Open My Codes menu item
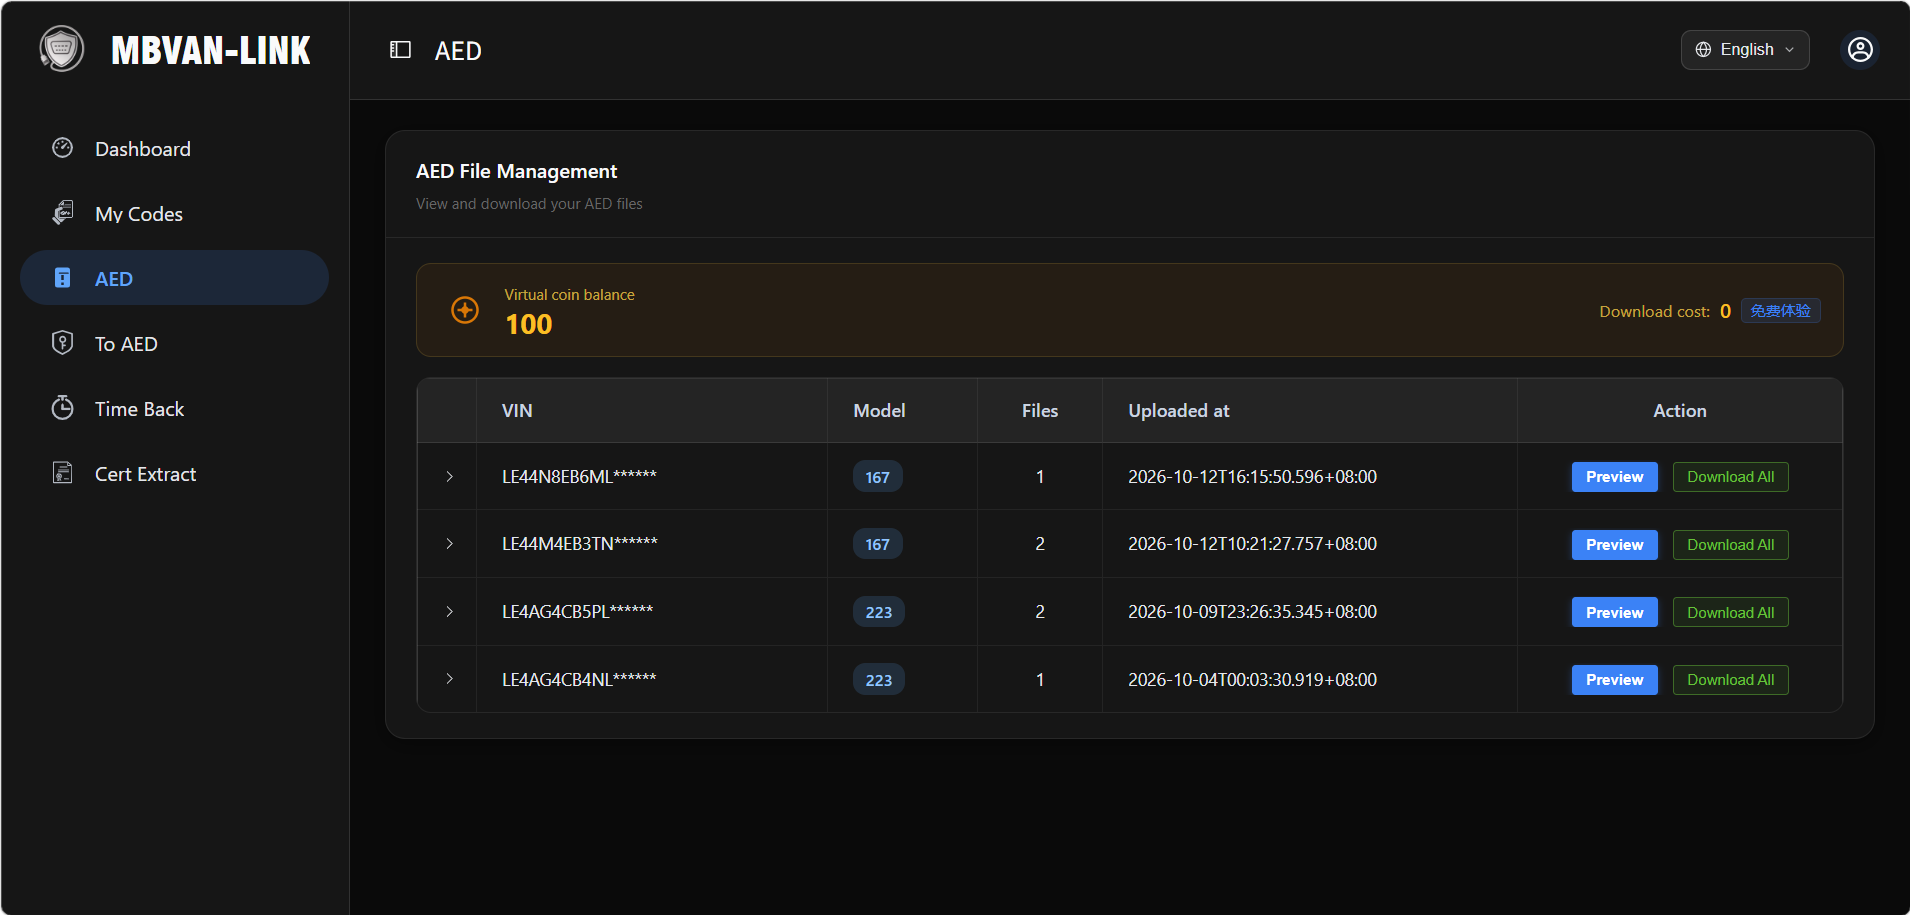The height and width of the screenshot is (915, 1910). pyautogui.click(x=174, y=213)
